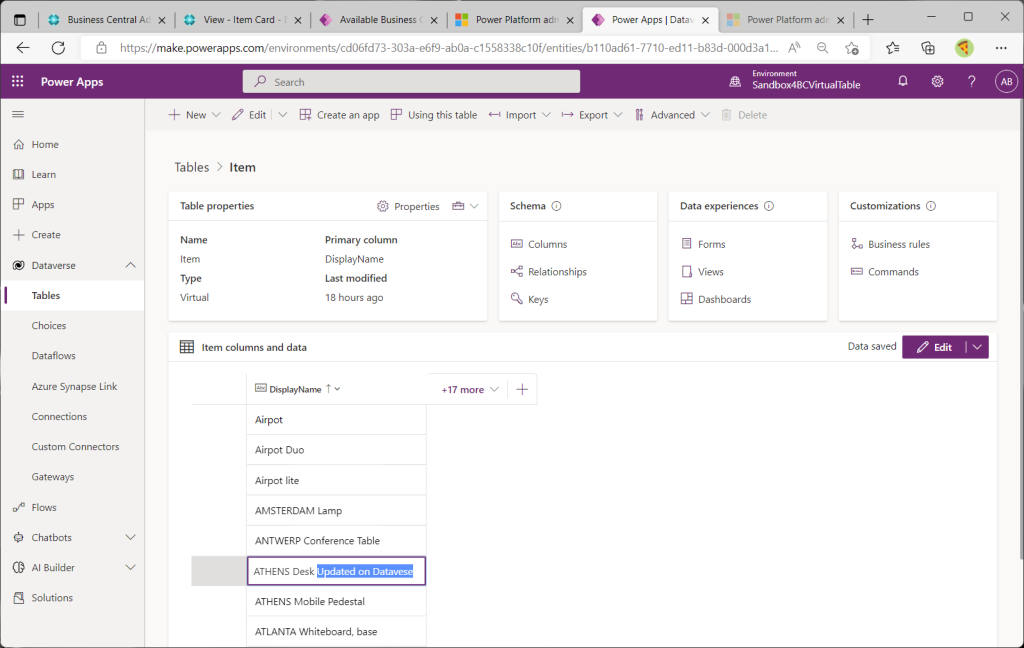Click the purple Edit data button
The width and height of the screenshot is (1024, 648).
pyautogui.click(x=935, y=347)
